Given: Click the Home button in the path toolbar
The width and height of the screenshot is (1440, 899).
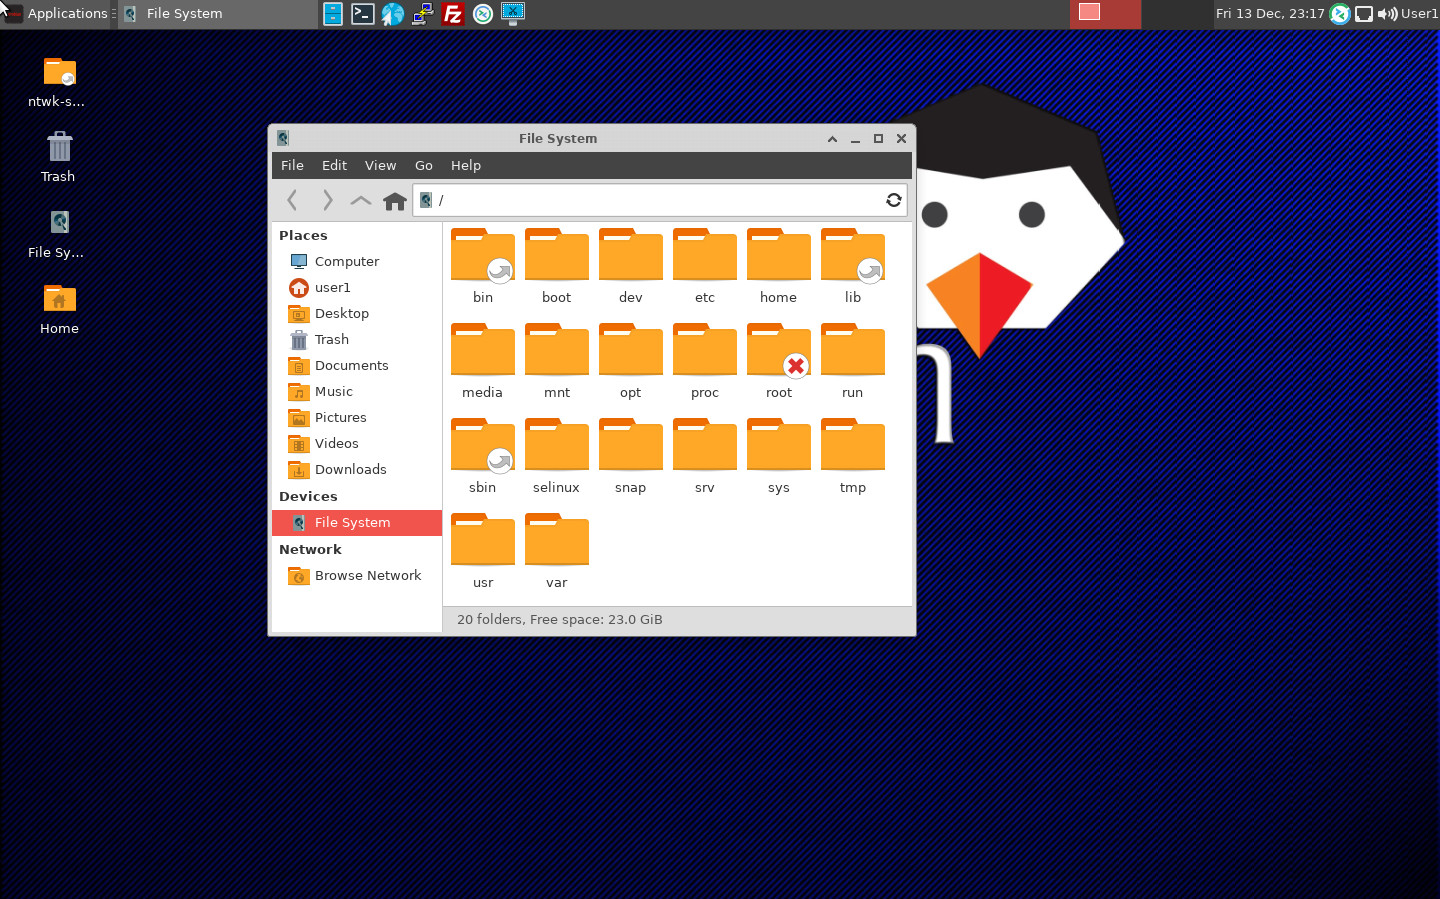Looking at the screenshot, I should point(394,200).
